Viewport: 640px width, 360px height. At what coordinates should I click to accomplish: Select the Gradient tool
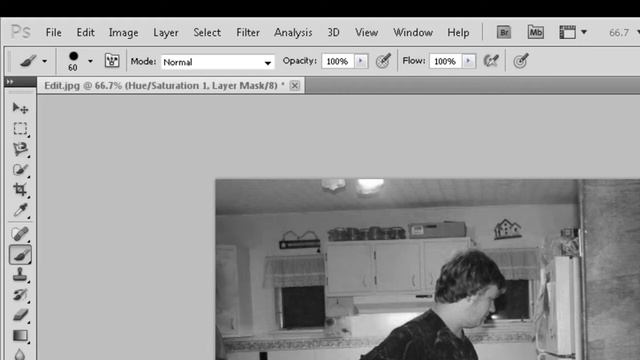(20, 336)
